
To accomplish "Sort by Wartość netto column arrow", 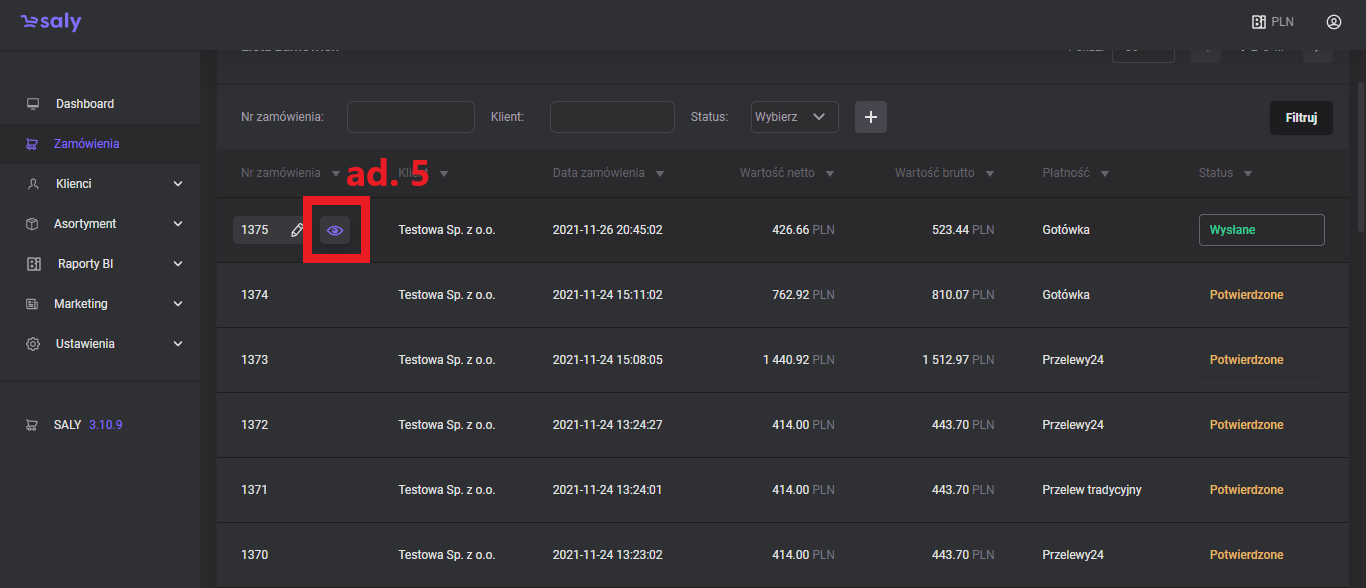I will tap(830, 174).
